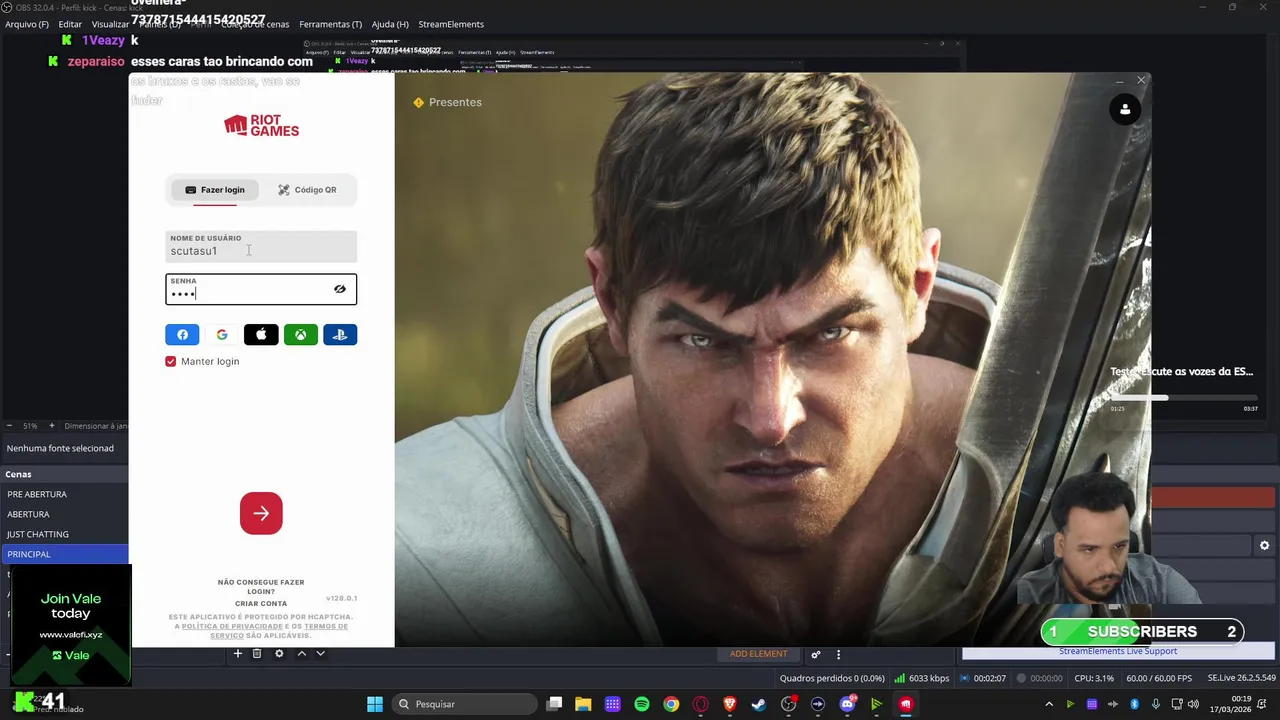Screen dimensions: 1280x720
Task: Uncheck the Manter login checkbox
Action: point(171,361)
